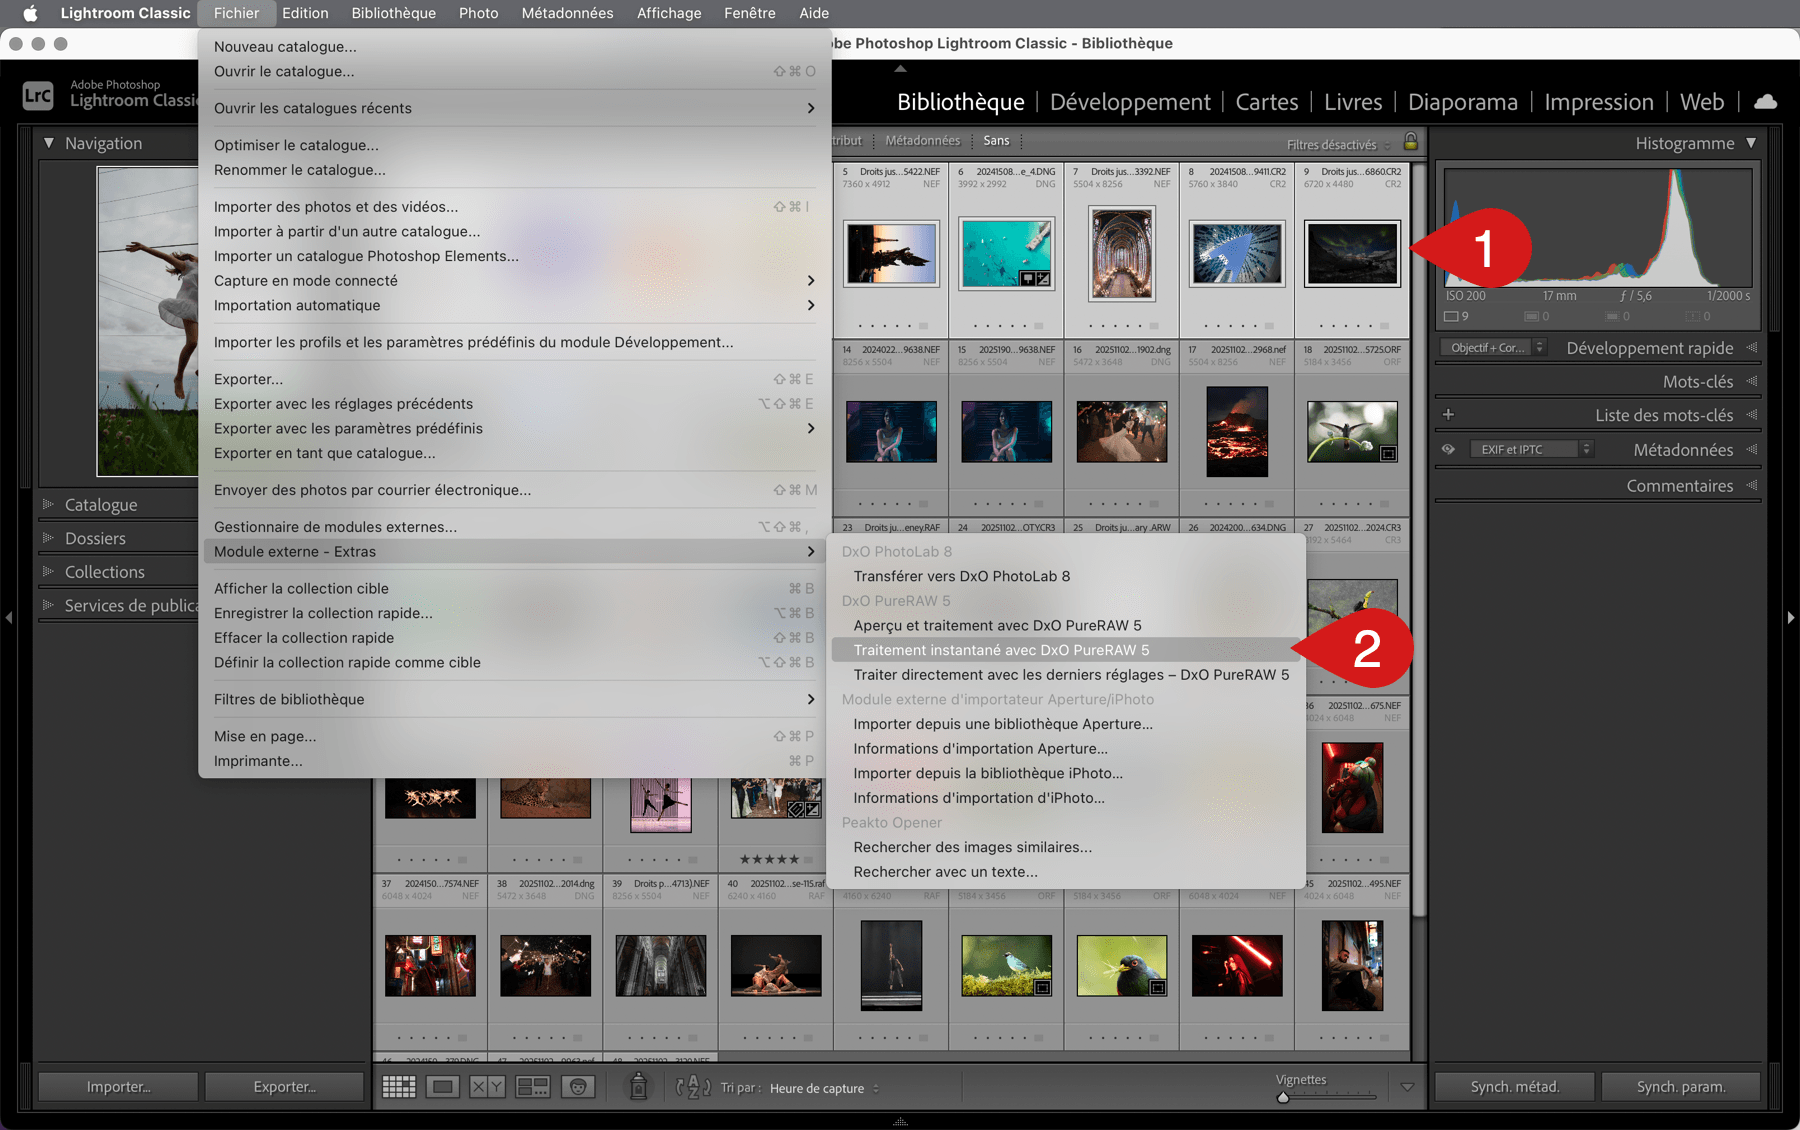Viewport: 1800px width, 1130px height.
Task: Collapse the Histogramme panel
Action: pyautogui.click(x=1751, y=143)
